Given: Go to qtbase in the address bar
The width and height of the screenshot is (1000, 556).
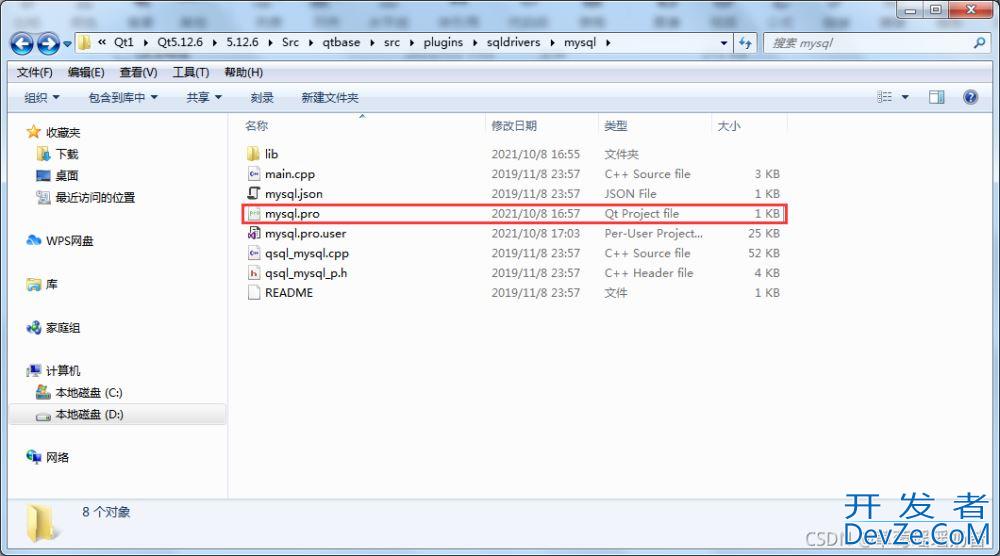Looking at the screenshot, I should (341, 42).
